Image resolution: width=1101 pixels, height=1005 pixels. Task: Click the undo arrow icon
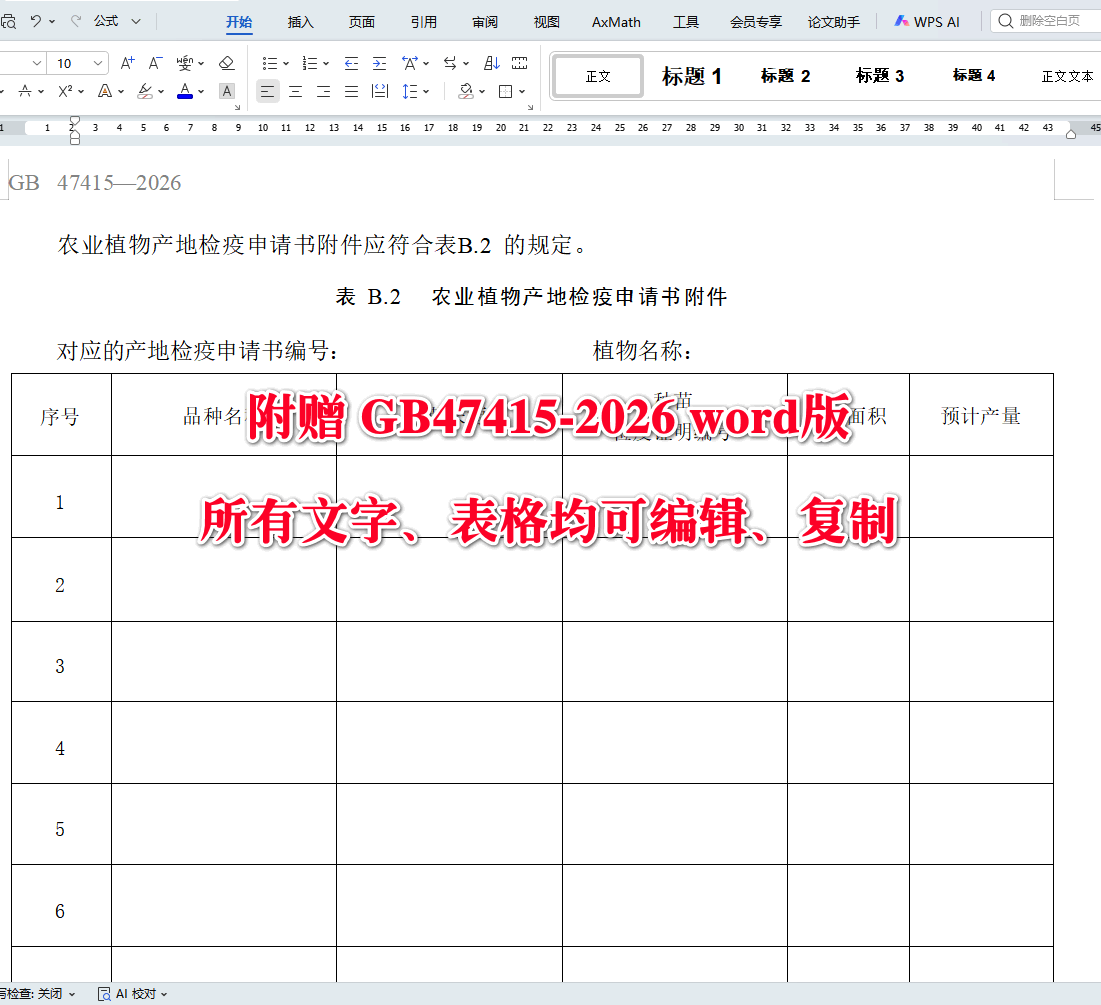35,21
